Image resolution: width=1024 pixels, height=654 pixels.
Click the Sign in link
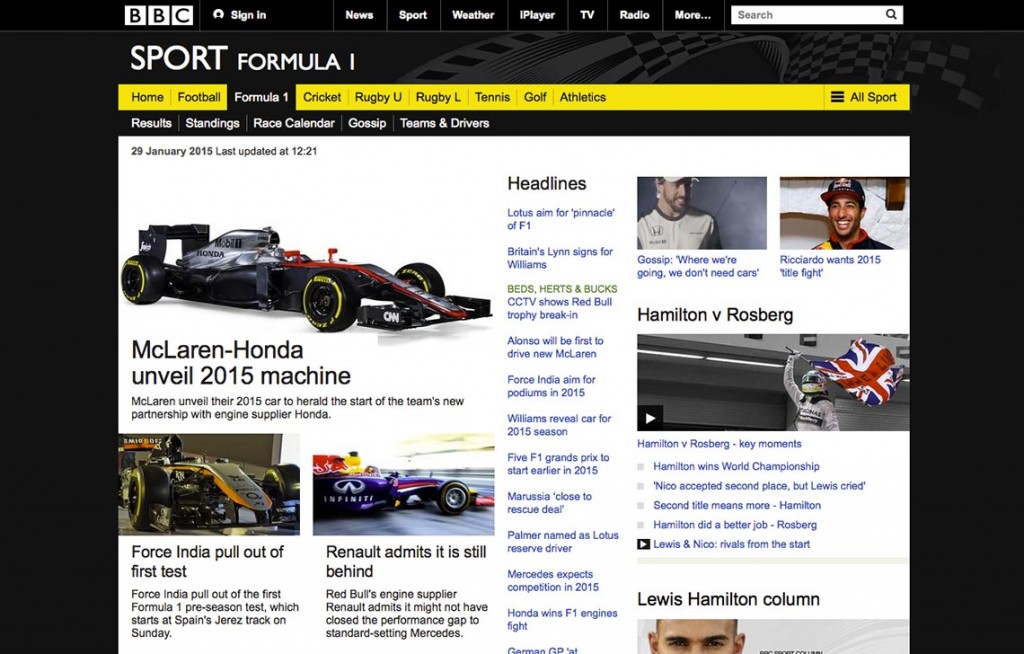[248, 14]
